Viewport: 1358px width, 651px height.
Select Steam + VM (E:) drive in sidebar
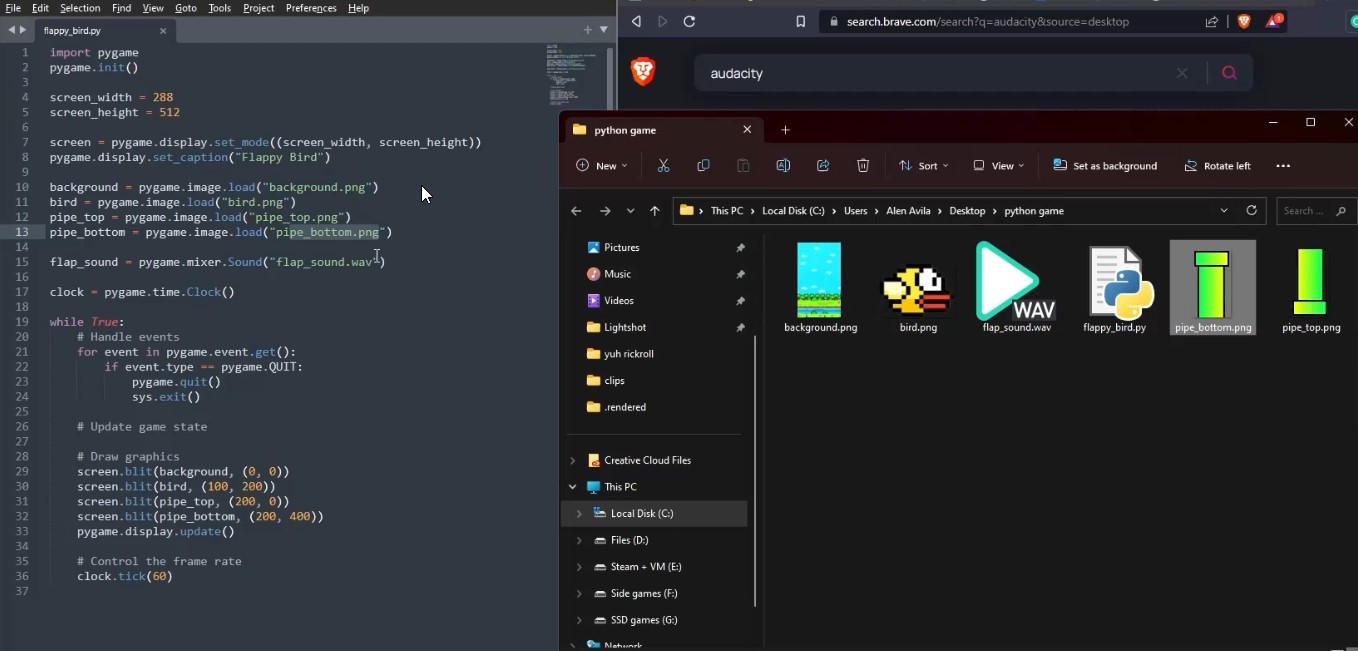[x=645, y=567]
